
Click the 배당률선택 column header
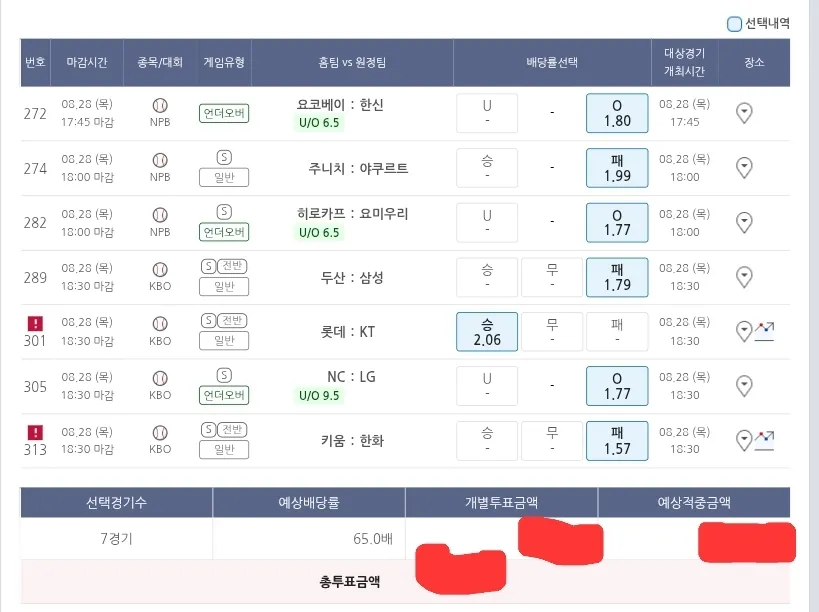(552, 62)
